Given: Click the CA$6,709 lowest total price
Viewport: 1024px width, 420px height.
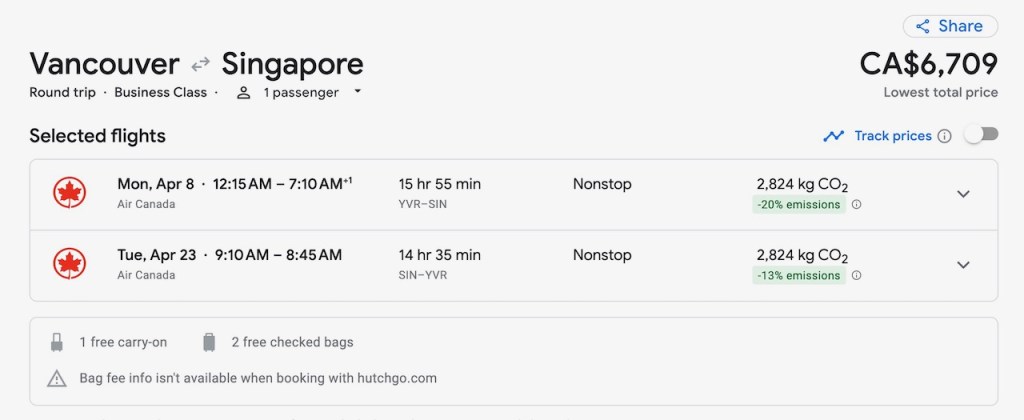Looking at the screenshot, I should tap(928, 64).
